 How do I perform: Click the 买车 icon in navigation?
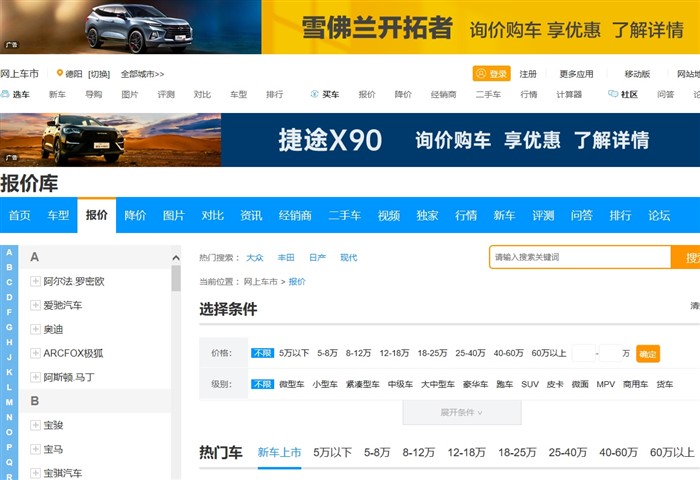314,94
